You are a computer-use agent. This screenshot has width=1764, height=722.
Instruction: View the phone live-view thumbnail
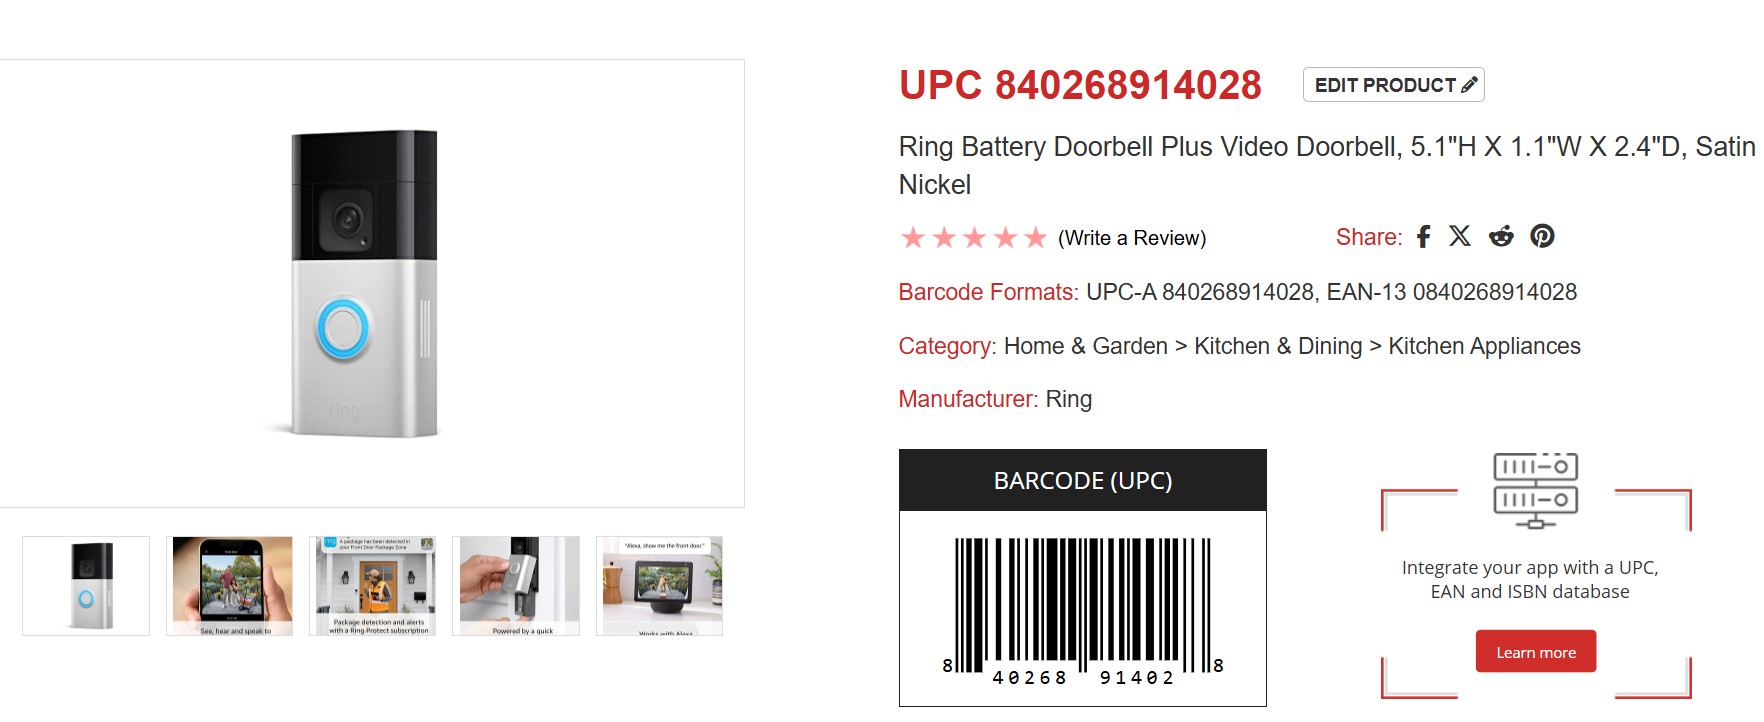point(230,586)
